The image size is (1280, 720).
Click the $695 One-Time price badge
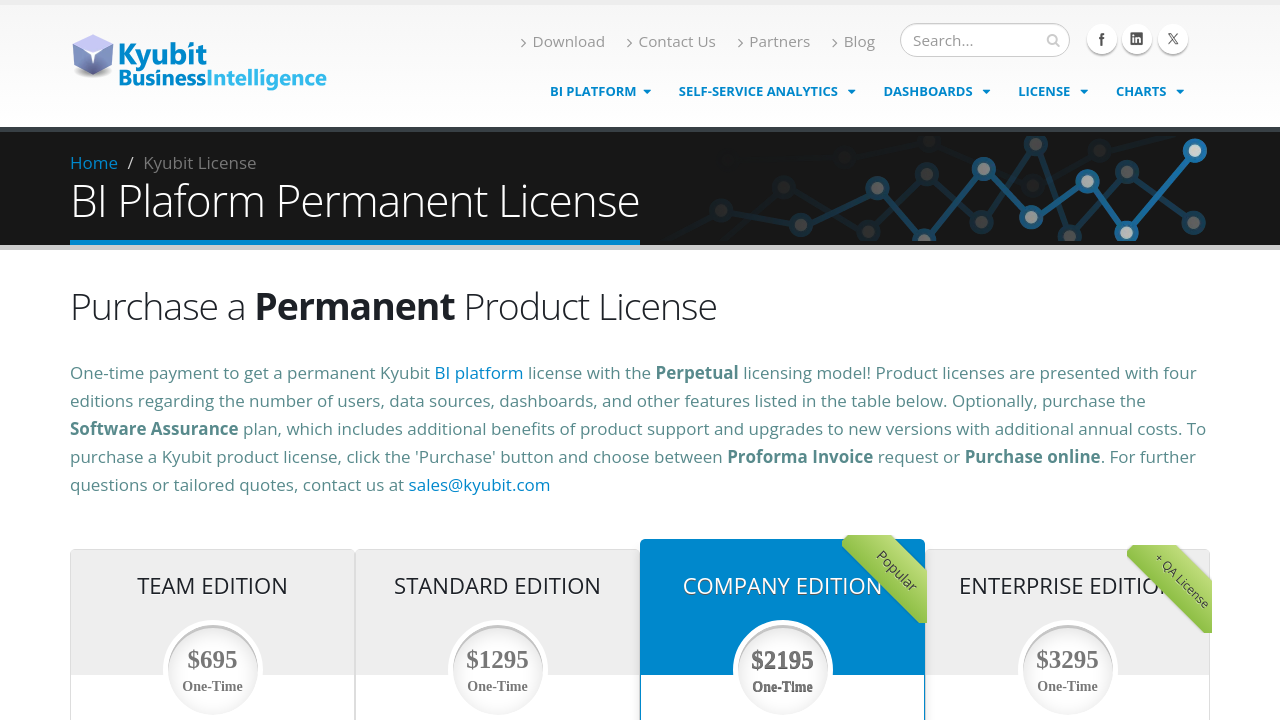click(x=212, y=669)
